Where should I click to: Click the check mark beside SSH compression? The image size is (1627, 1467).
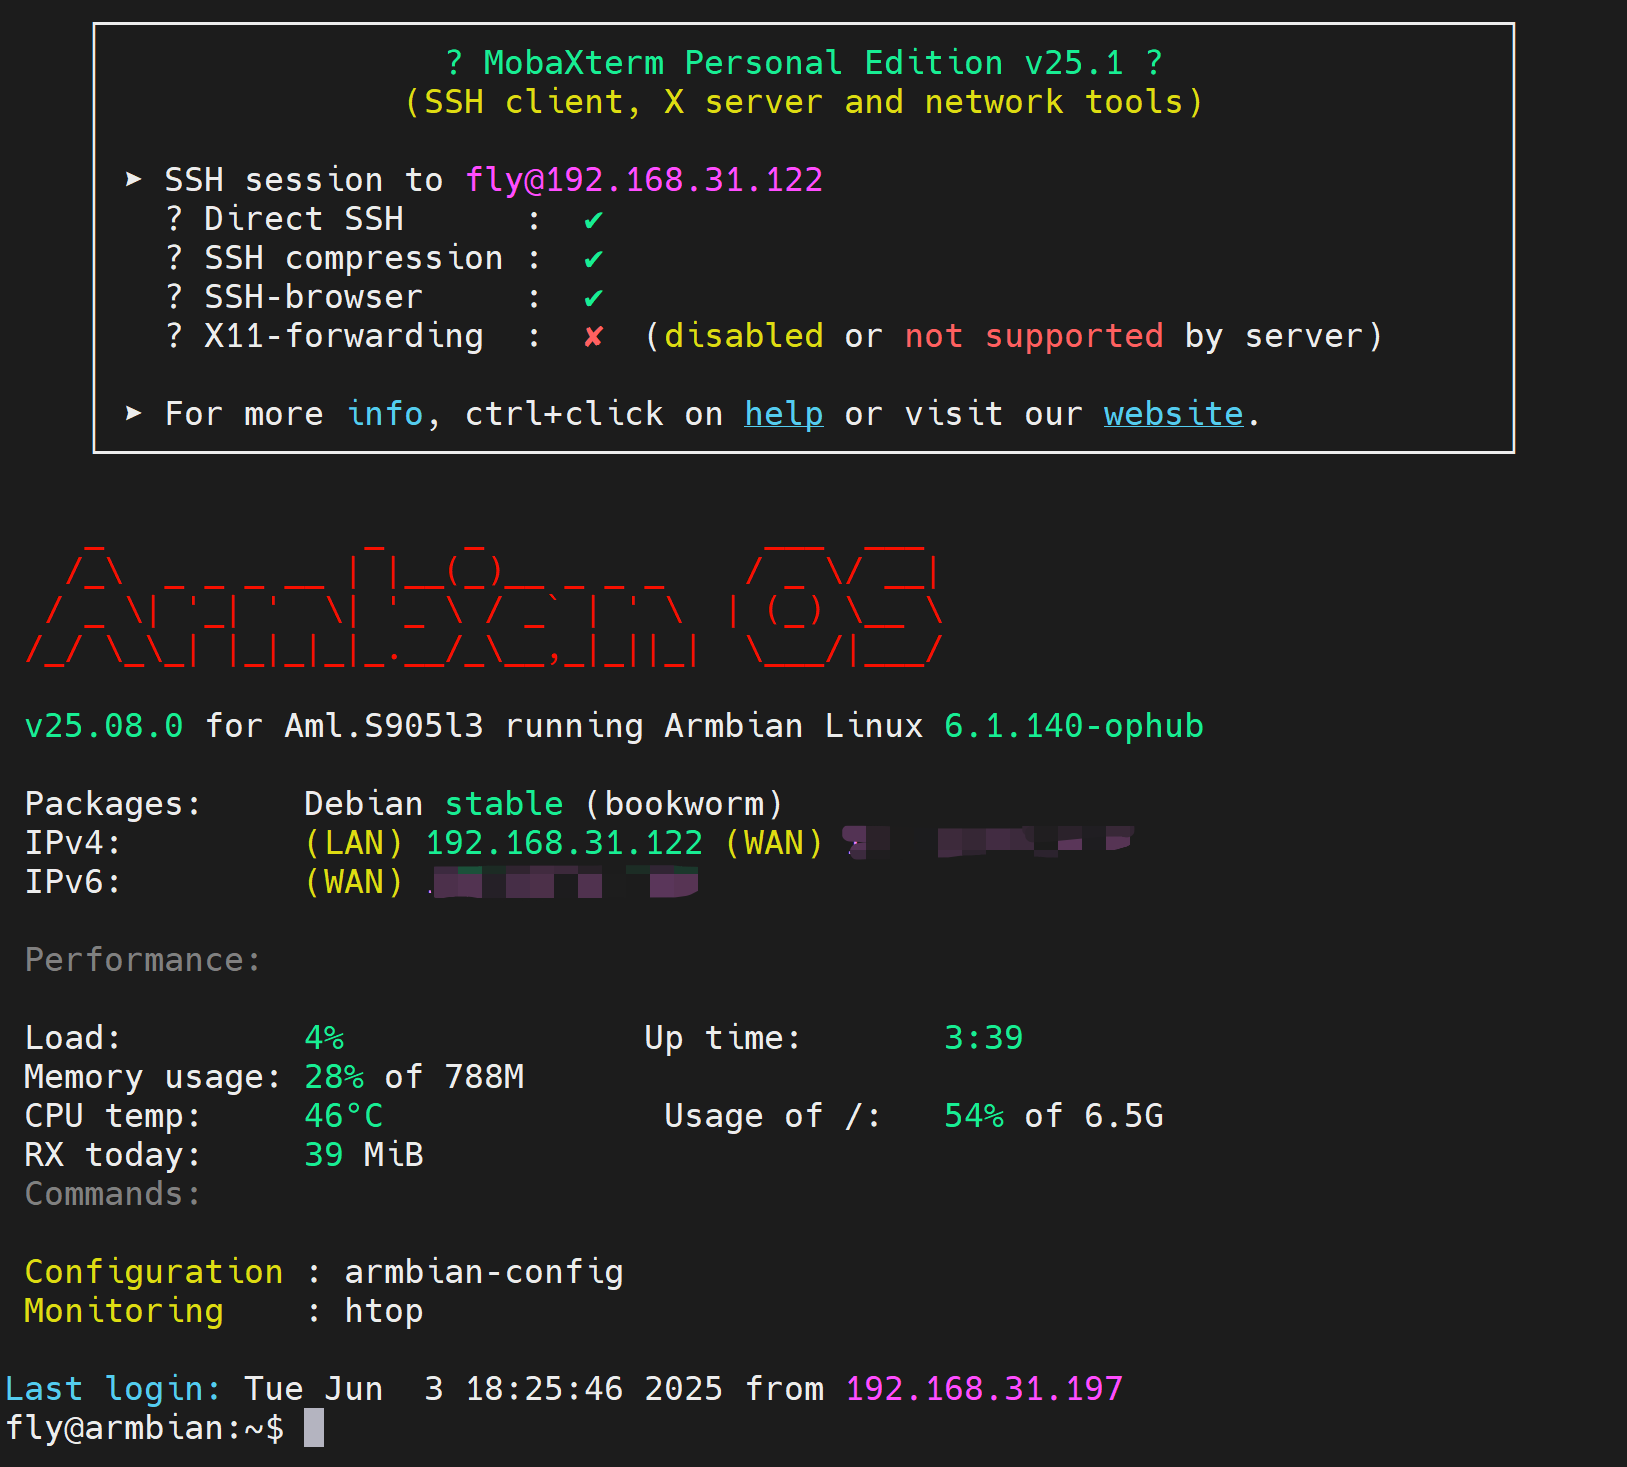594,259
